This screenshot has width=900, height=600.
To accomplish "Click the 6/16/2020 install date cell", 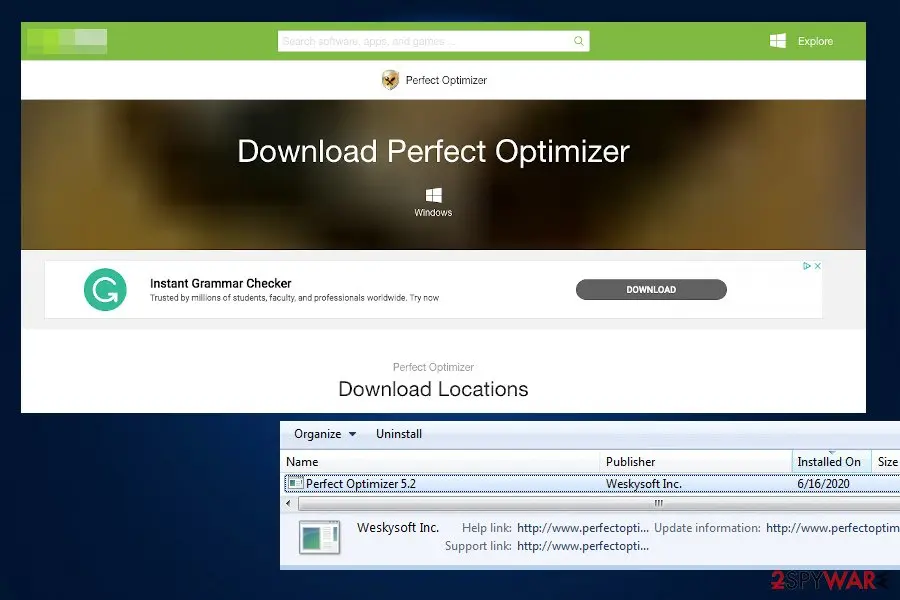I will tap(823, 484).
